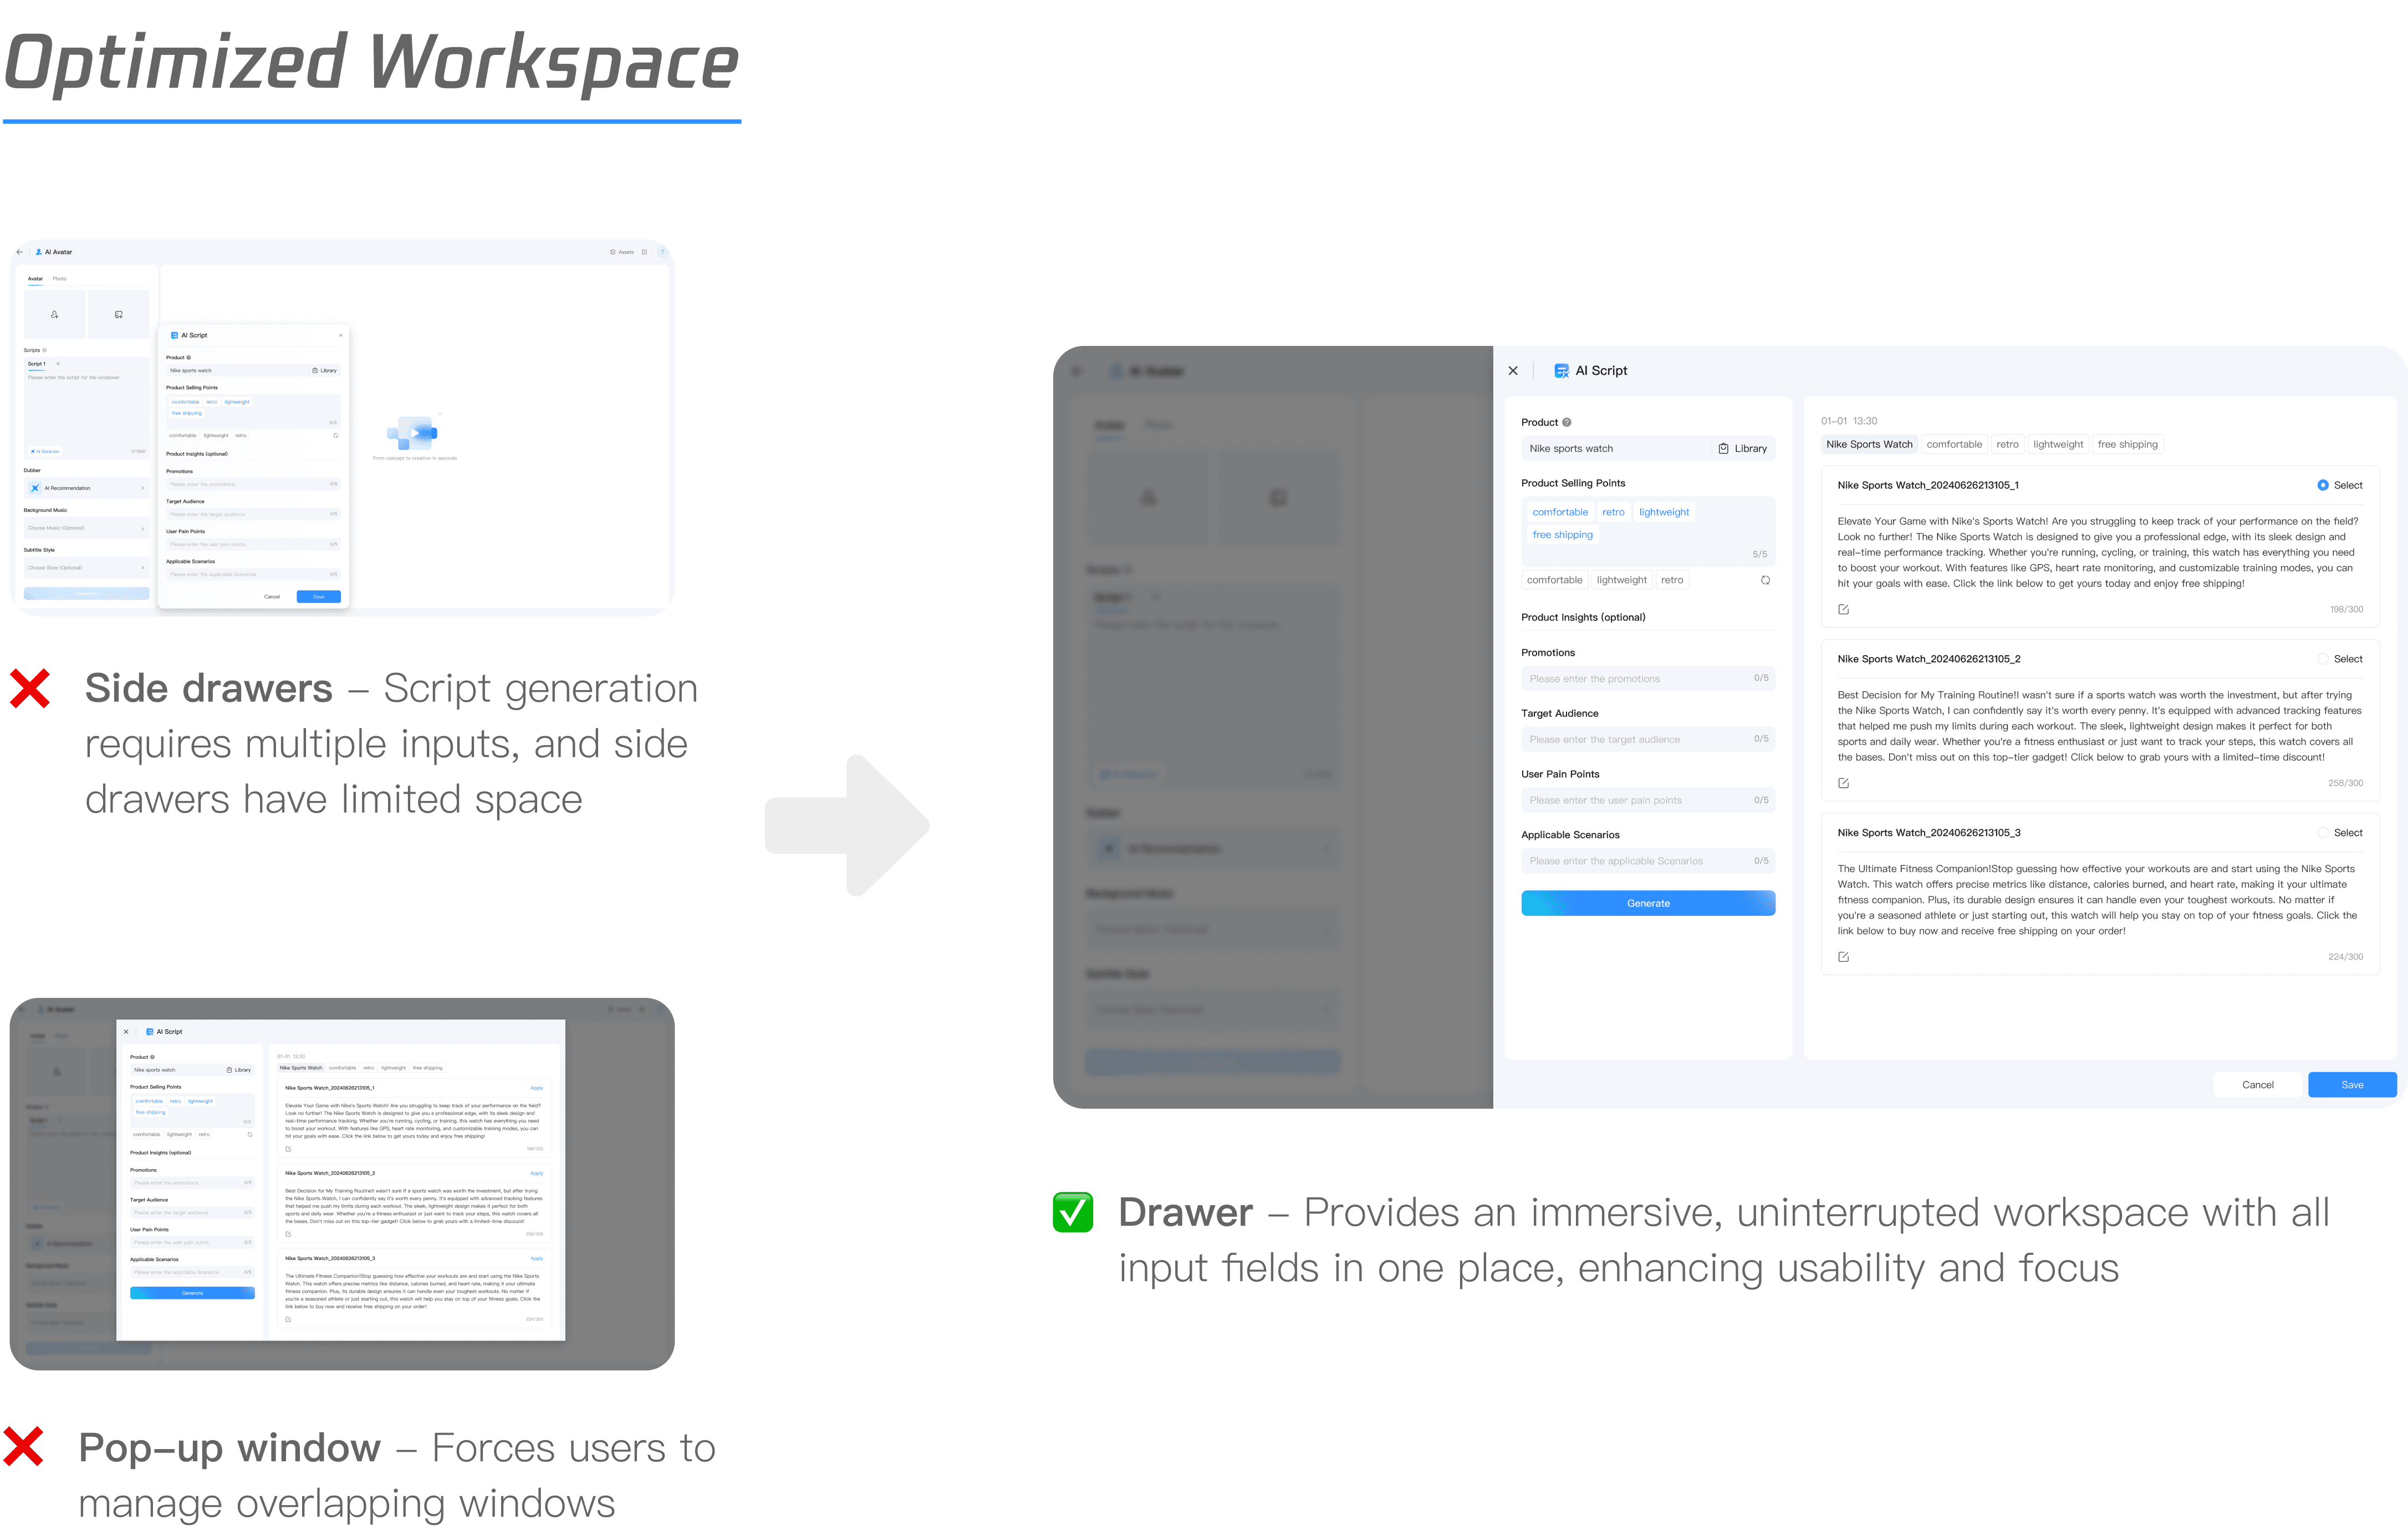Focus the Promotions input field

[1635, 679]
